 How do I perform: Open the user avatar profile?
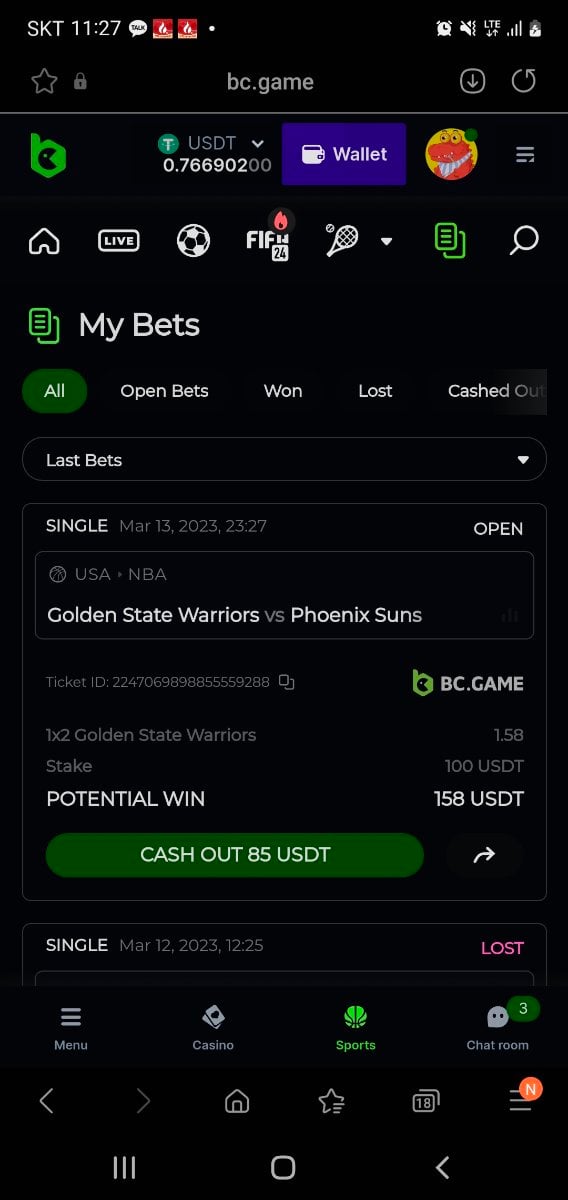pos(451,154)
